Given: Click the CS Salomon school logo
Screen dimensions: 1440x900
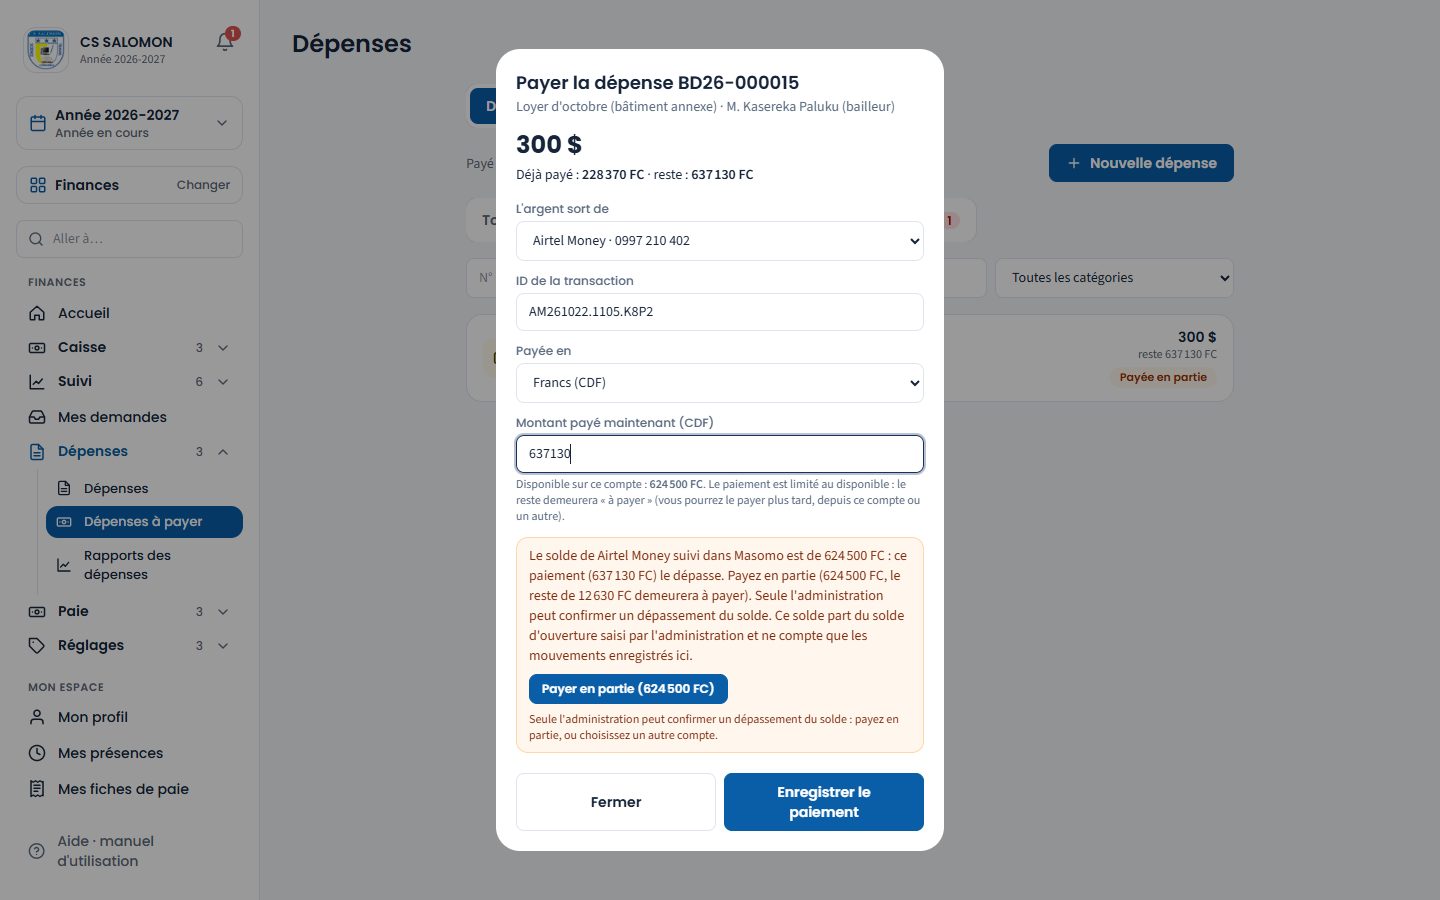Looking at the screenshot, I should tap(46, 49).
